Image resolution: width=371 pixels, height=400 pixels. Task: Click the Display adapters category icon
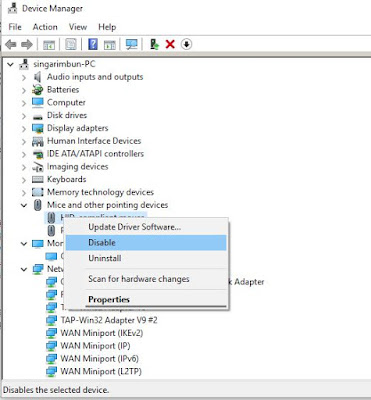click(38, 128)
